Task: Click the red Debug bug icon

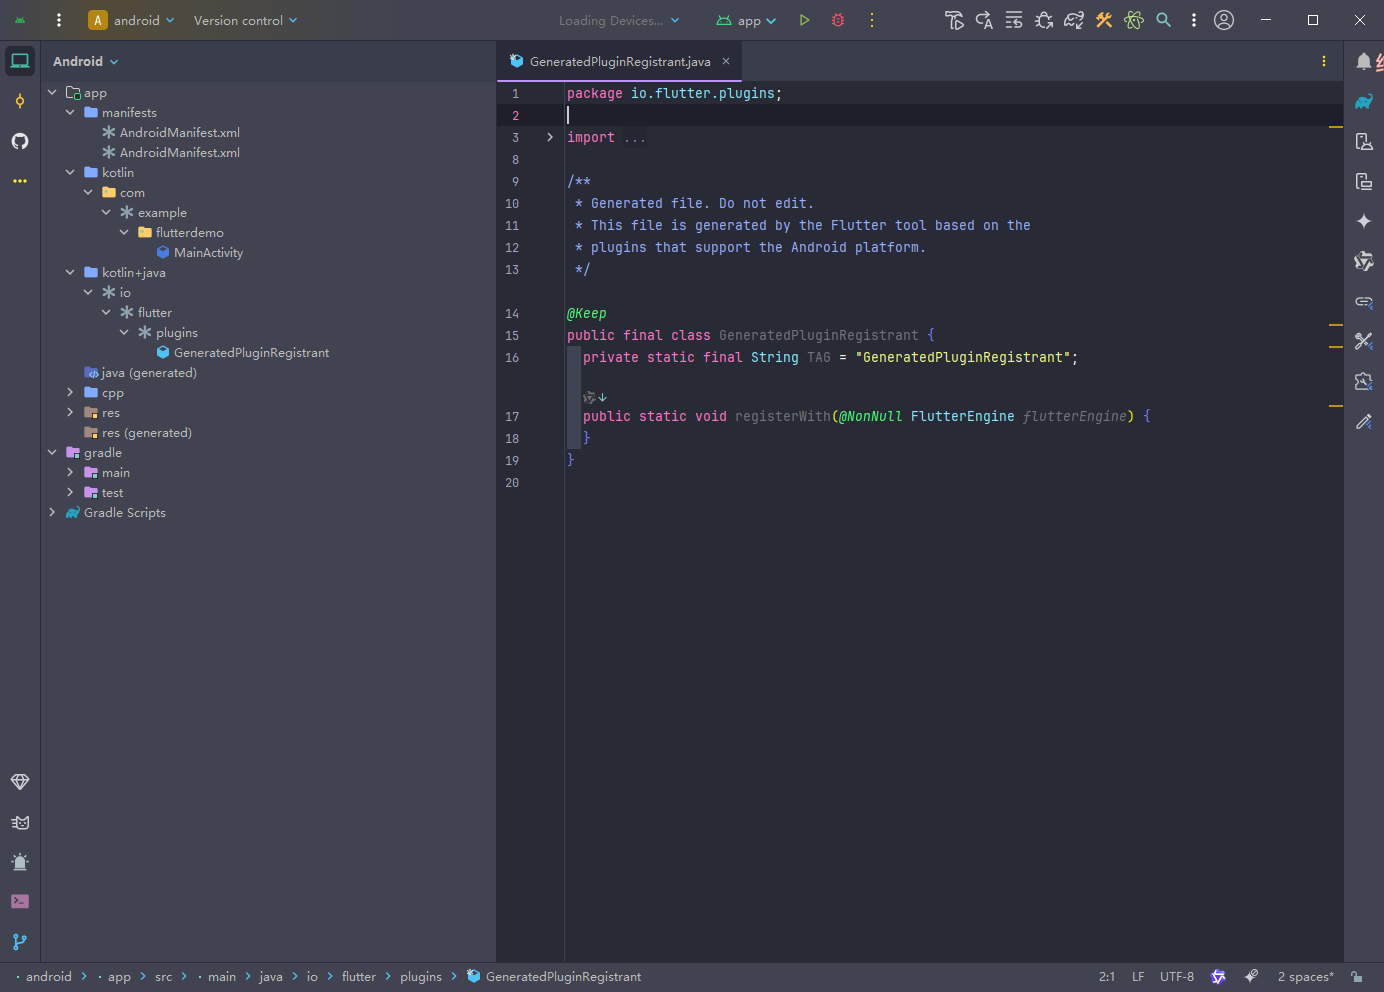Action: [x=838, y=20]
